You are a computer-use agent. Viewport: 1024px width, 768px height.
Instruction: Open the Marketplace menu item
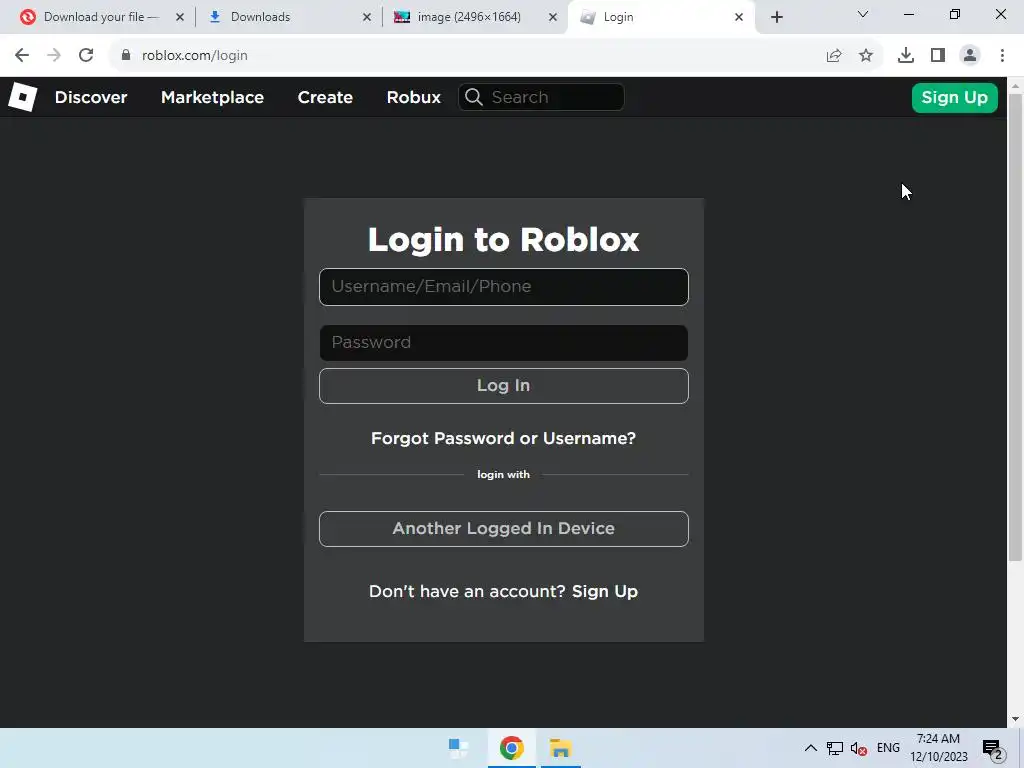click(x=212, y=97)
